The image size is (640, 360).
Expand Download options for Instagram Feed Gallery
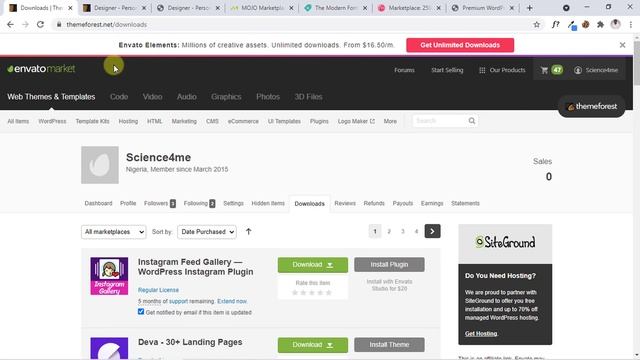[313, 265]
